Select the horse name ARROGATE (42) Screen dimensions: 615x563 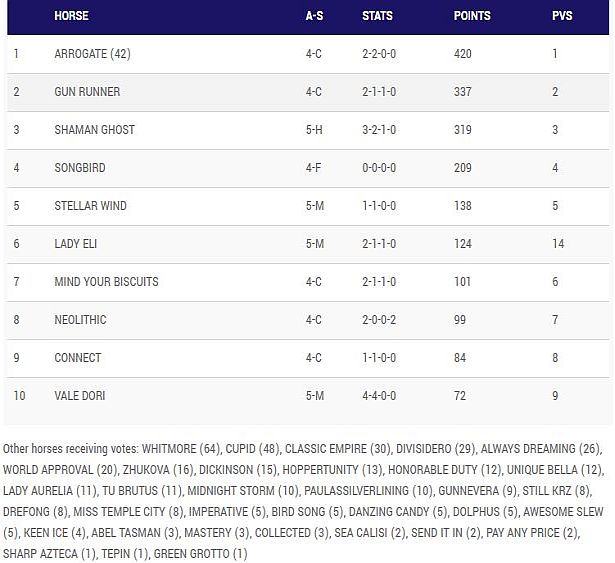[x=92, y=54]
